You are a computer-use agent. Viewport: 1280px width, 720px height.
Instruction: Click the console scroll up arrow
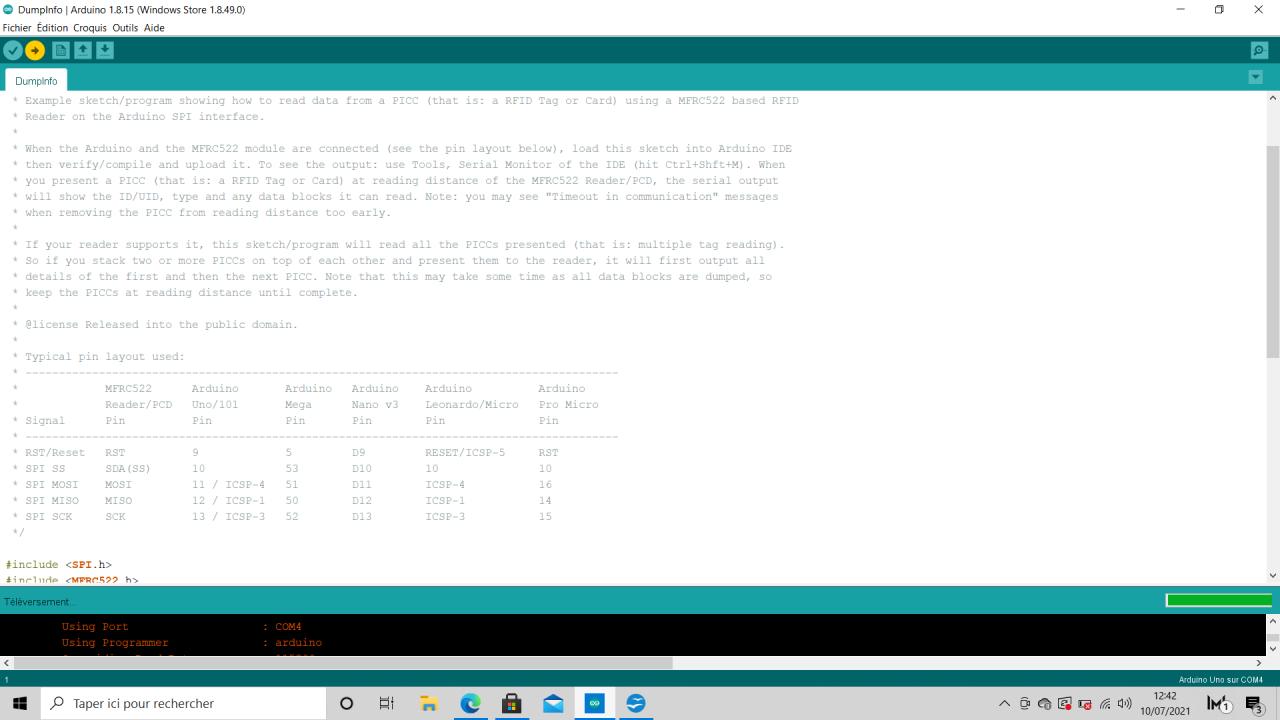(1272, 621)
